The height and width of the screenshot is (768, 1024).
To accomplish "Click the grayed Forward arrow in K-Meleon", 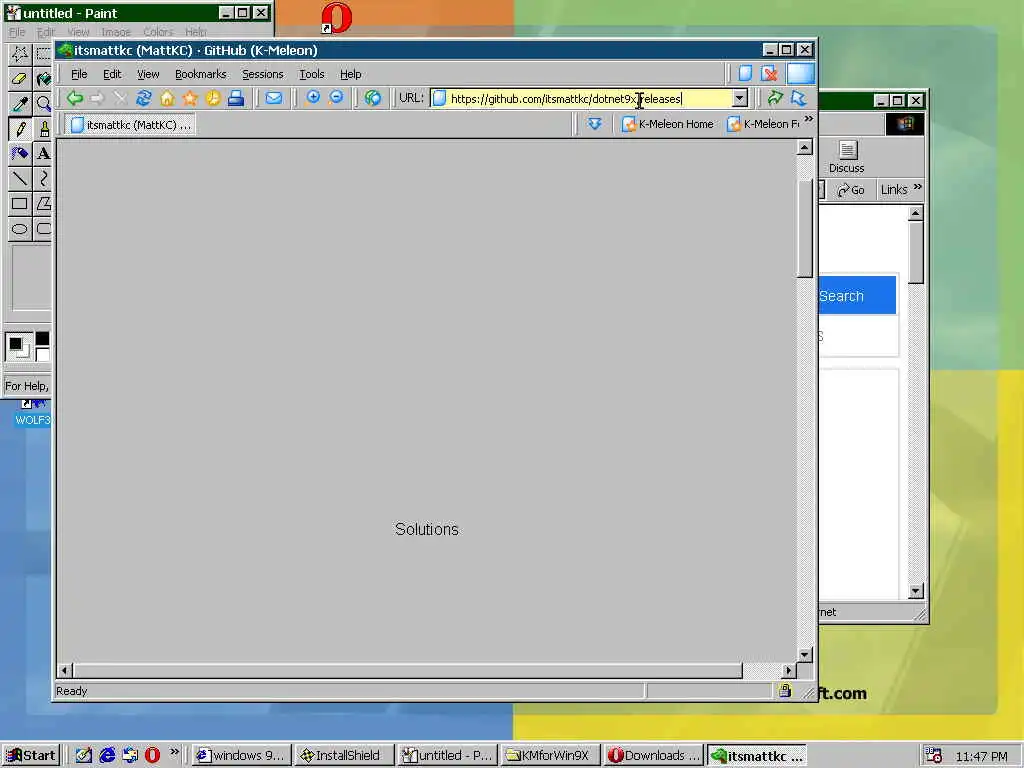I will [x=97, y=99].
